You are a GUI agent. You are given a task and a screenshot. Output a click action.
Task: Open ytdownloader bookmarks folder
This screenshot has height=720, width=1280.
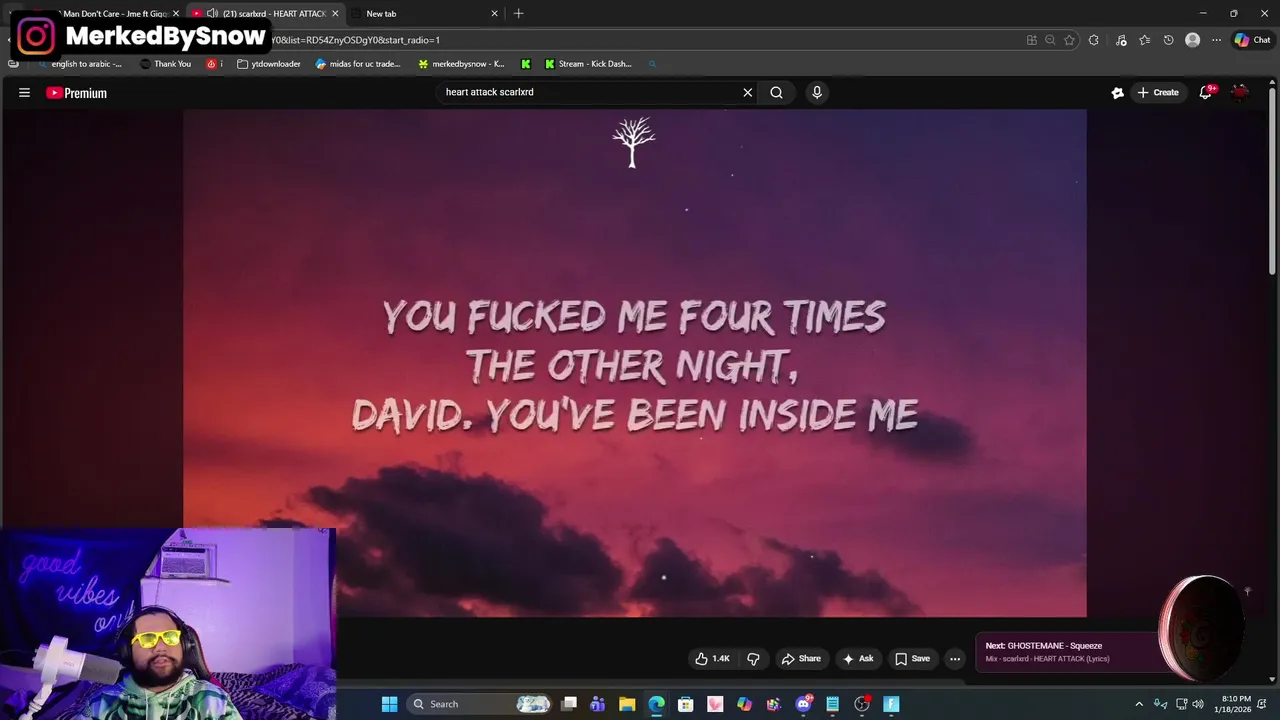click(x=269, y=64)
